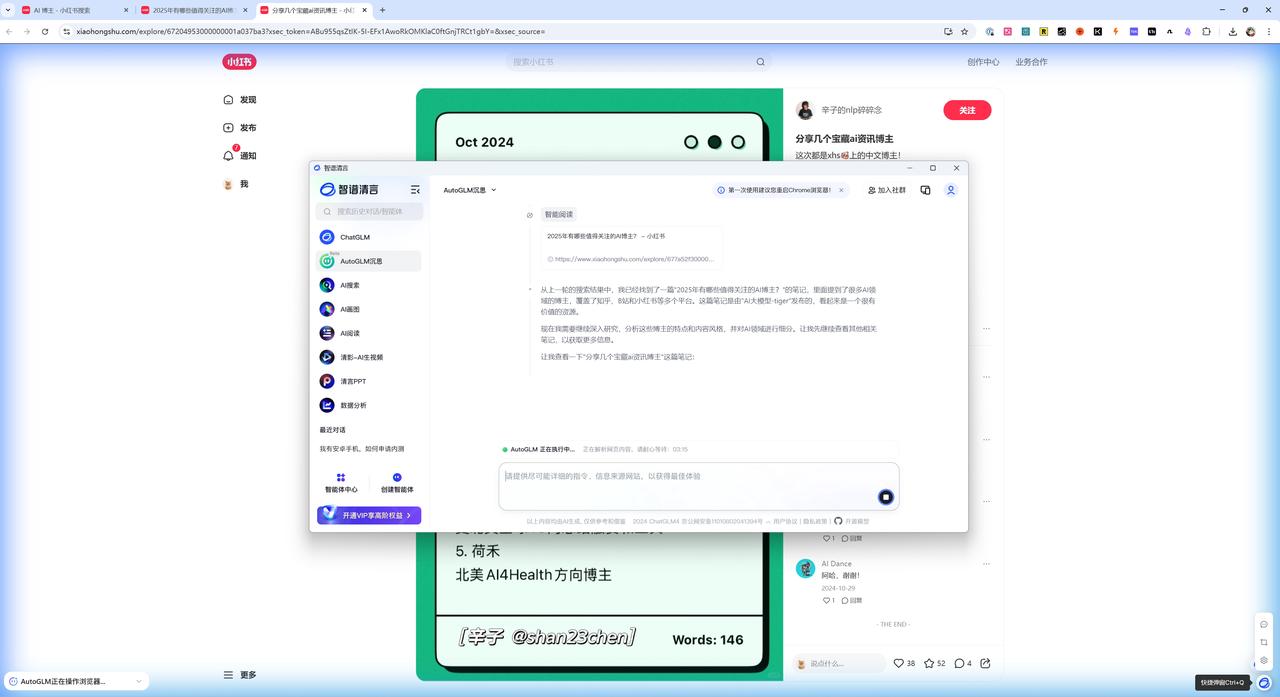Image resolution: width=1280 pixels, height=697 pixels.
Task: Click 开通VIP享高阶权益 button
Action: tap(369, 515)
